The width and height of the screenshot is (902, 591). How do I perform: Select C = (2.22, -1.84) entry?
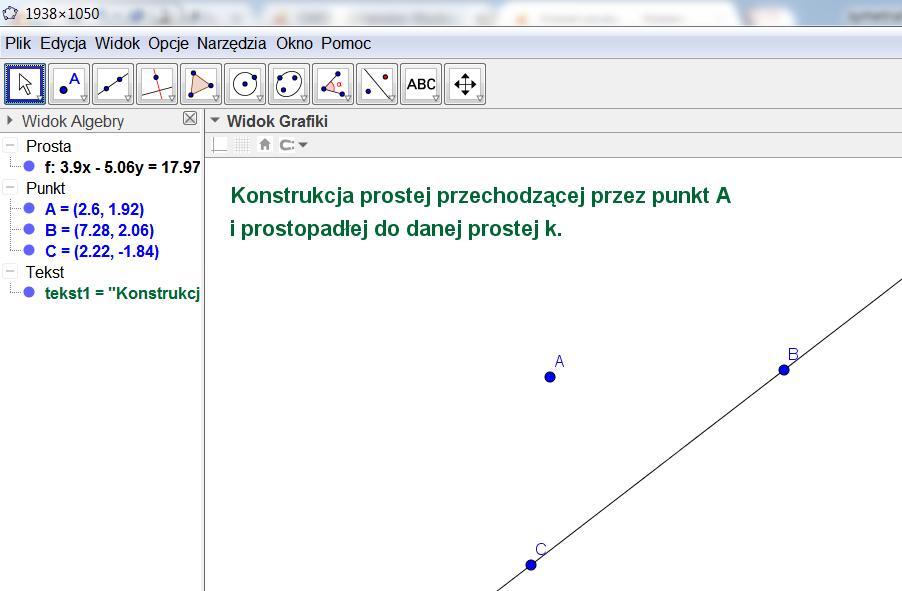point(102,251)
